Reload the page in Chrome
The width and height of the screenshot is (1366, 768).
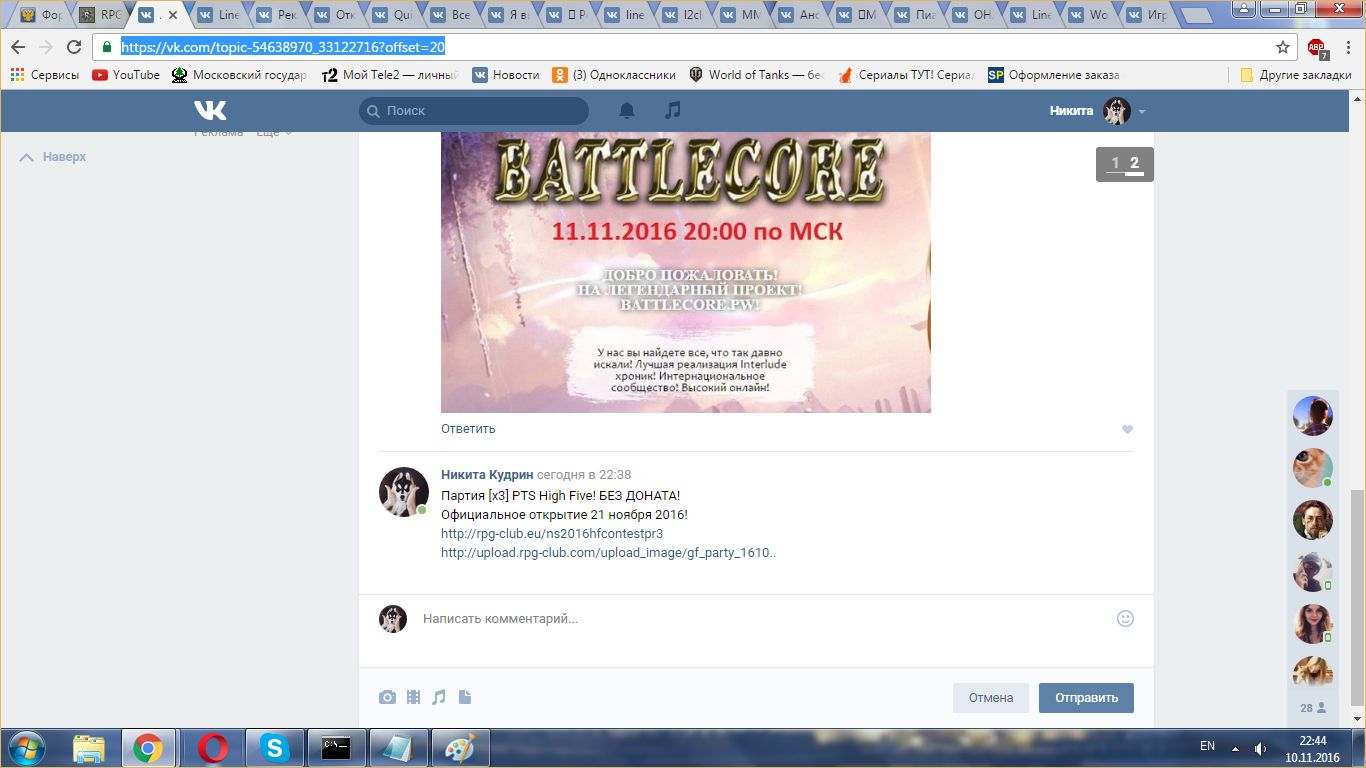click(x=73, y=47)
